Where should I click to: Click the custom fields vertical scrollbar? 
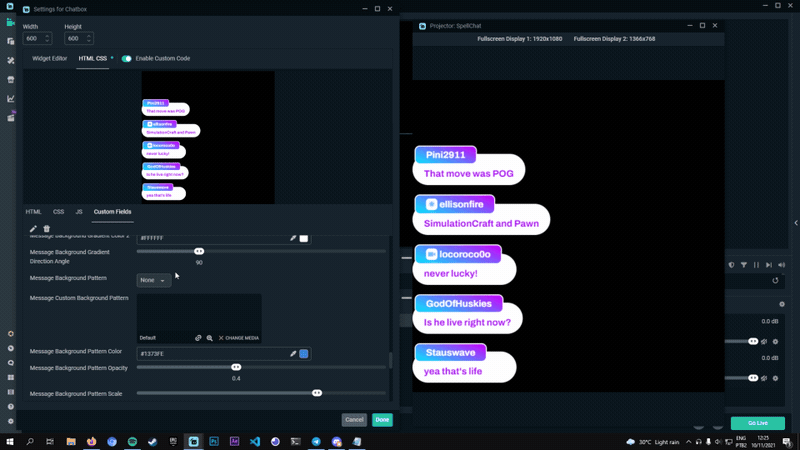coord(390,360)
